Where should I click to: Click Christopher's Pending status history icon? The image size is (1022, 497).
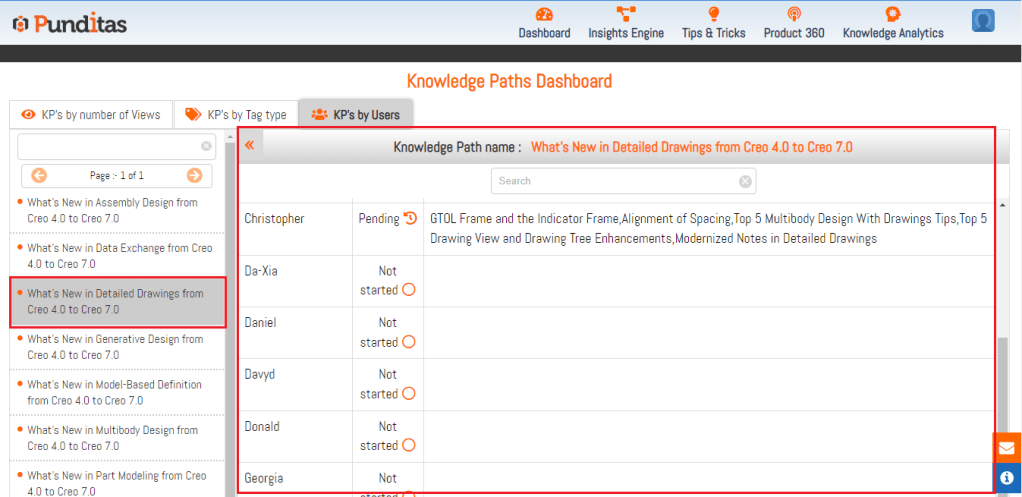tap(410, 219)
